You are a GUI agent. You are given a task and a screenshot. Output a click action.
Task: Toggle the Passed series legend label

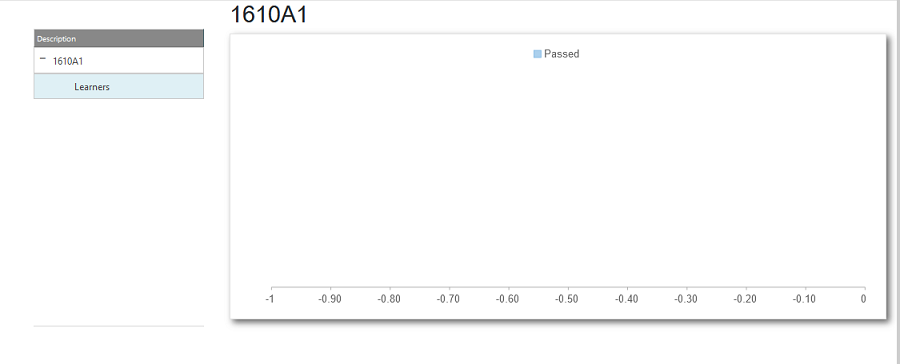tap(561, 54)
